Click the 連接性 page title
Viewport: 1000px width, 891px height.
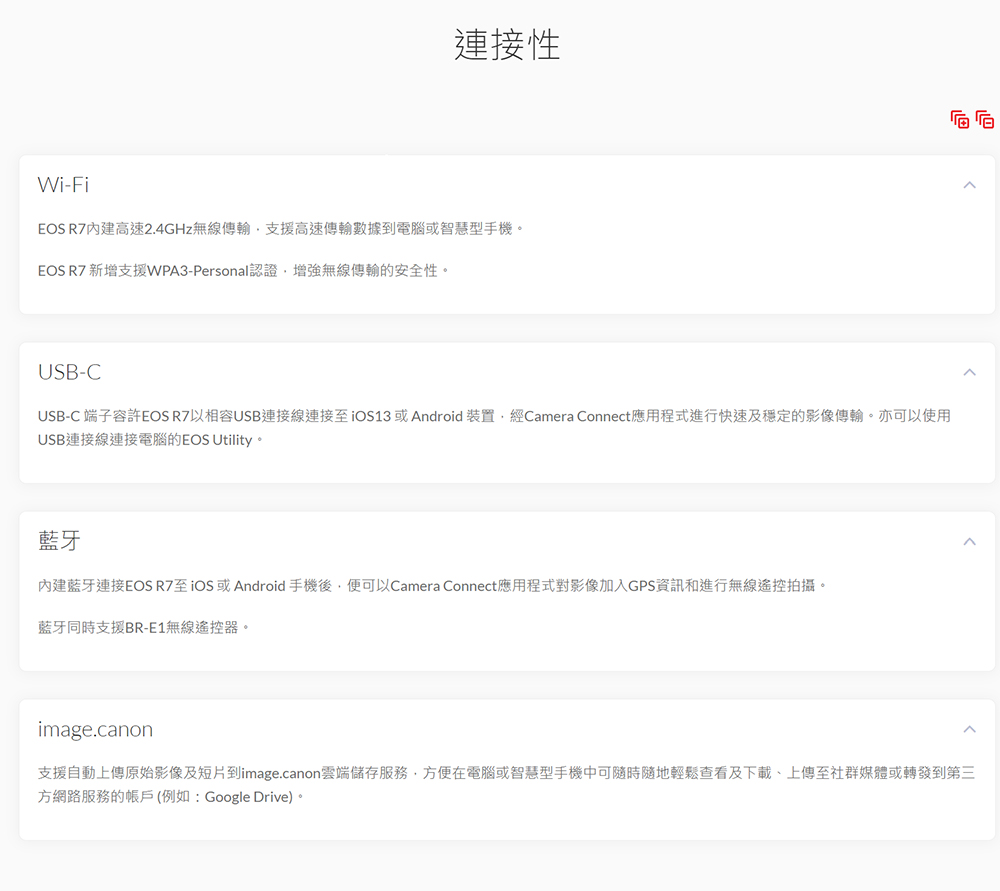point(507,45)
